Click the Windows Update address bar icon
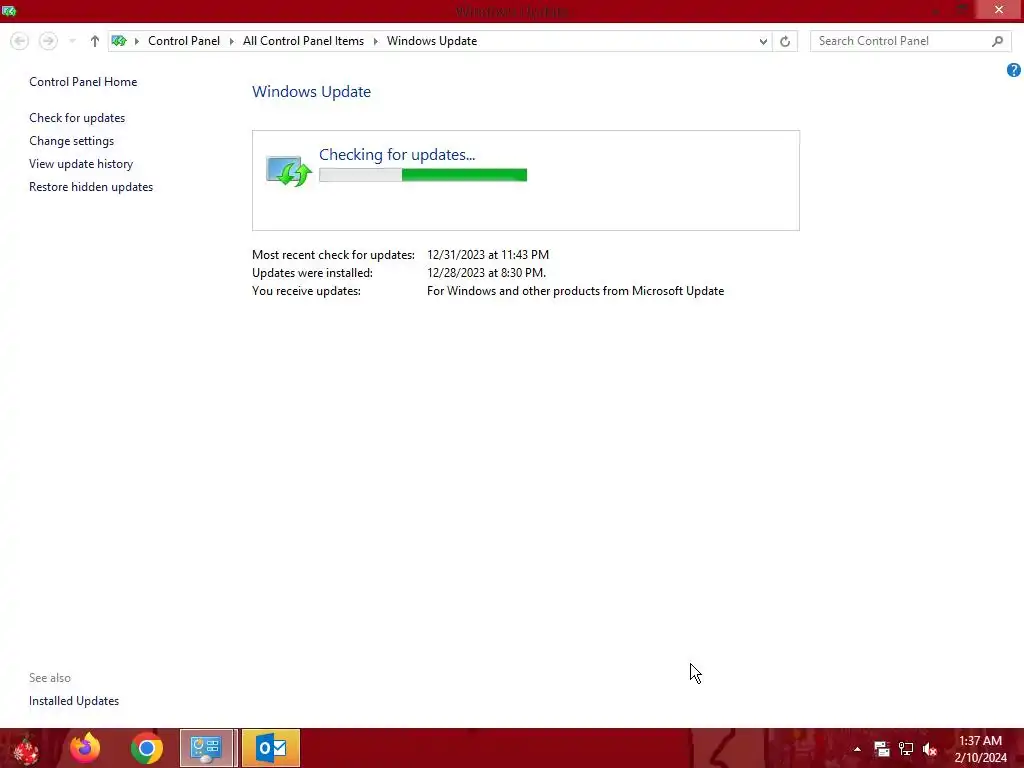Image resolution: width=1024 pixels, height=768 pixels. [x=119, y=41]
